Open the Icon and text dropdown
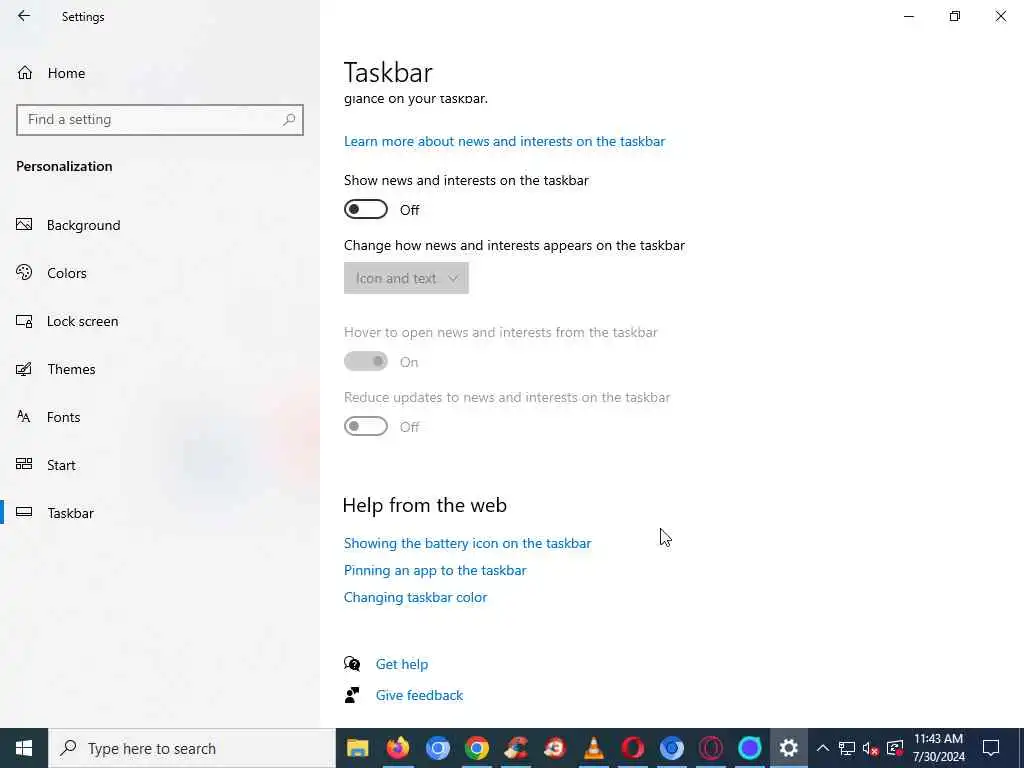The width and height of the screenshot is (1024, 768). (x=406, y=278)
